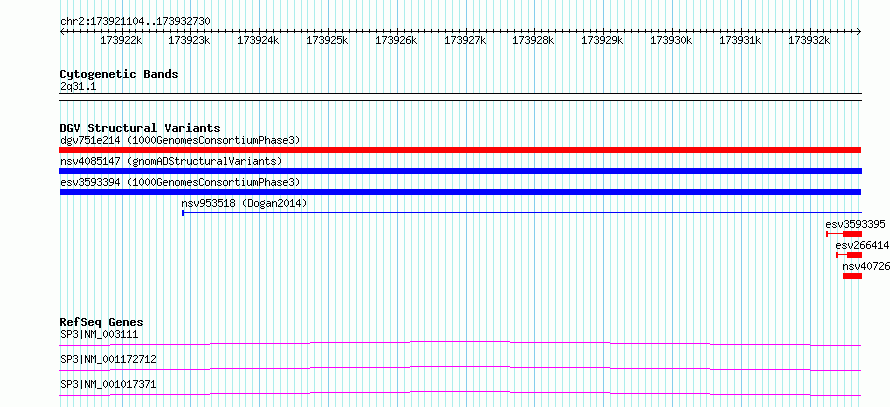Click the 173928k ruler tick label
Viewport: 890px width, 407px height.
534,40
